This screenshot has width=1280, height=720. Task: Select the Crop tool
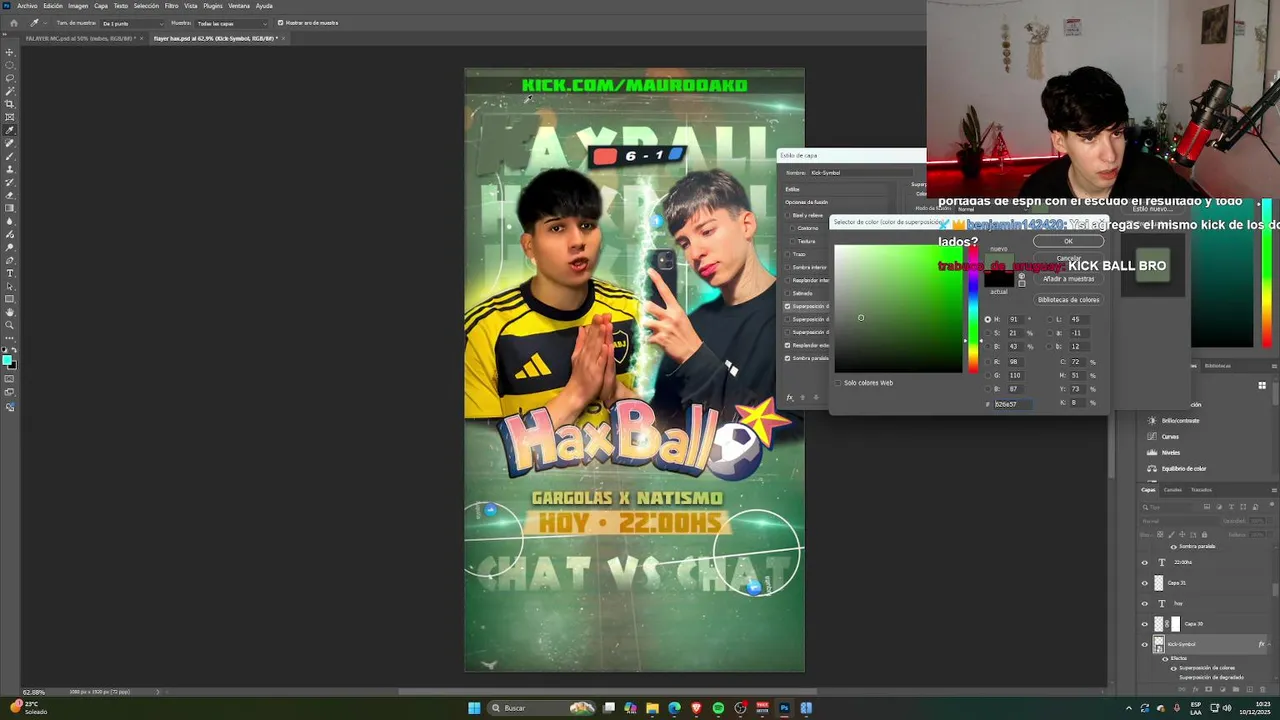[10, 104]
